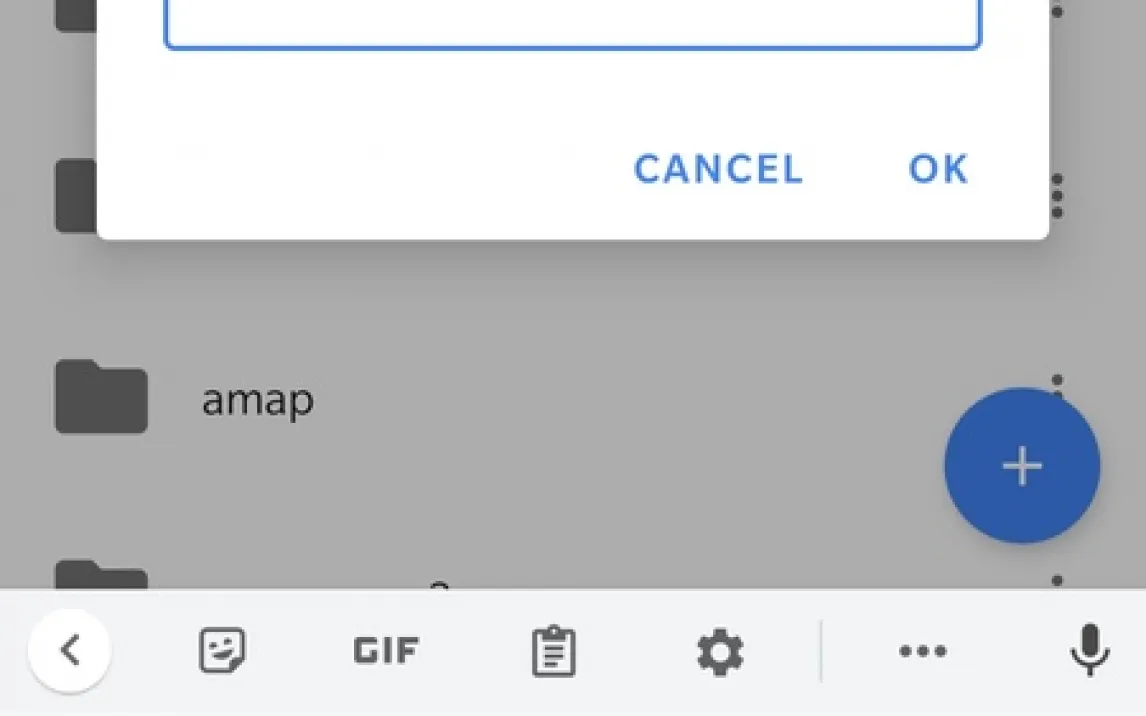The image size is (1146, 716).
Task: Open keyboard settings gear
Action: [x=720, y=652]
